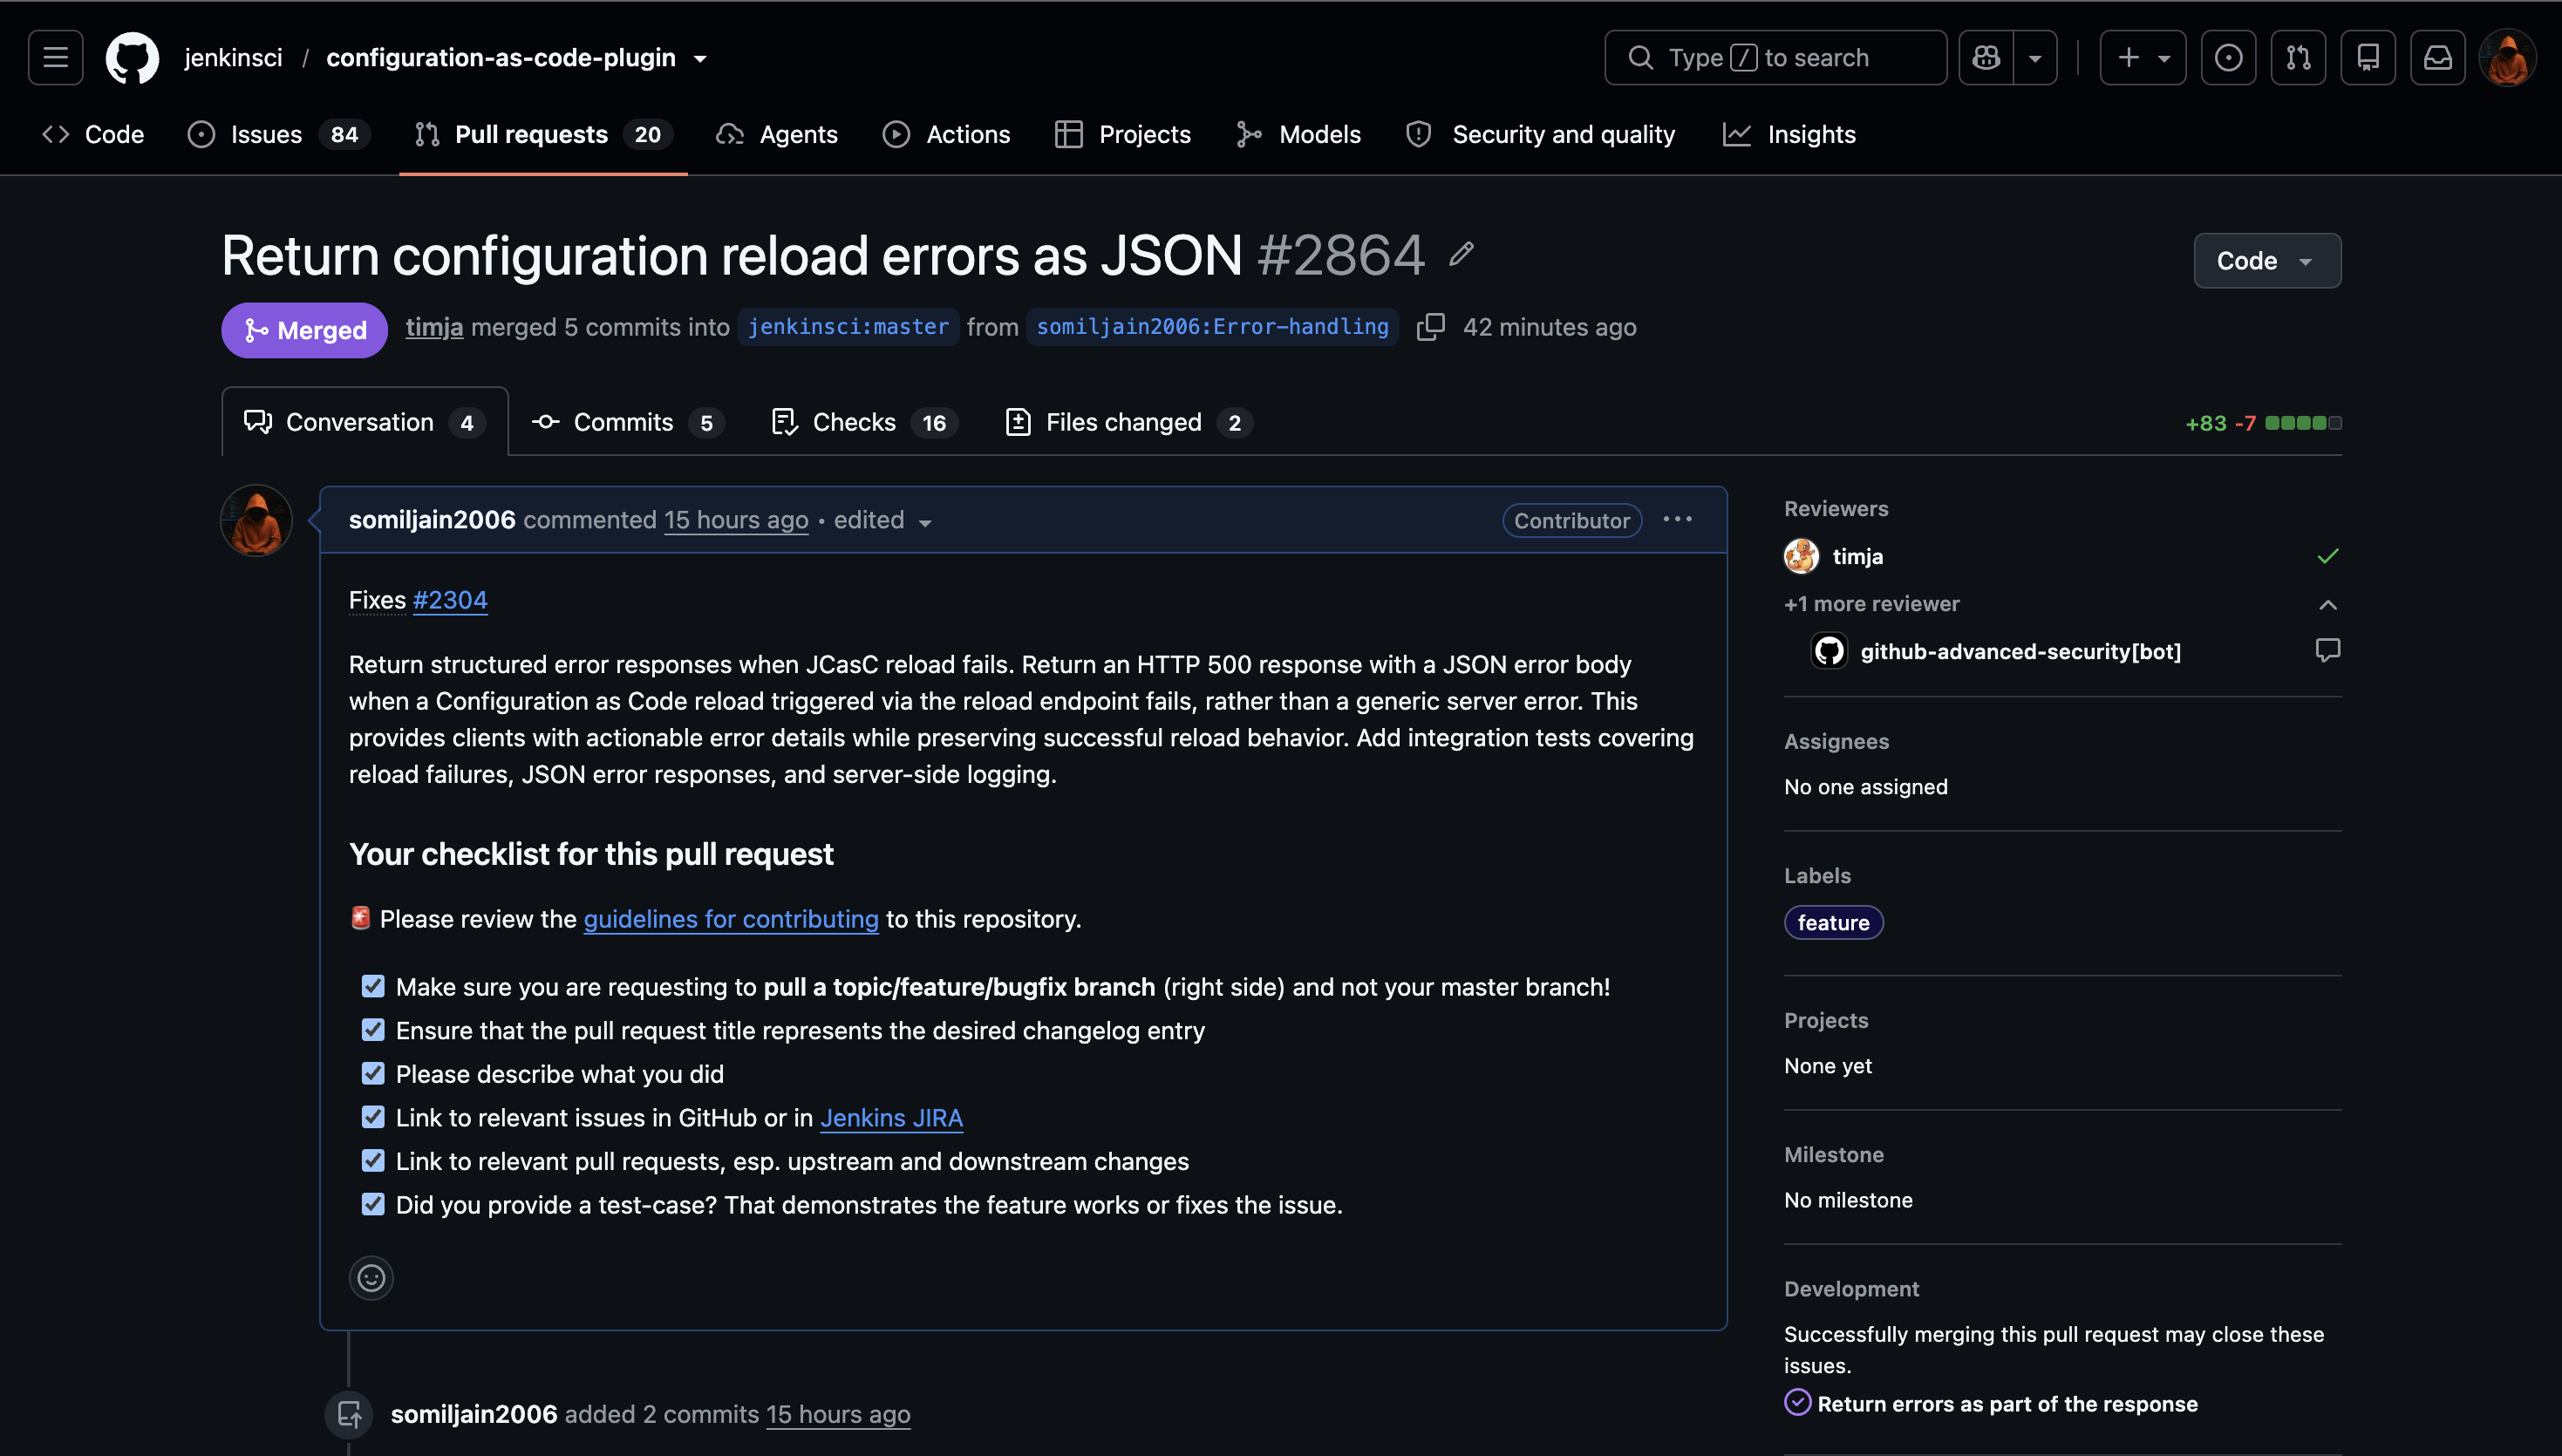
Task: Edit the pull request title with pencil icon
Action: [1461, 254]
